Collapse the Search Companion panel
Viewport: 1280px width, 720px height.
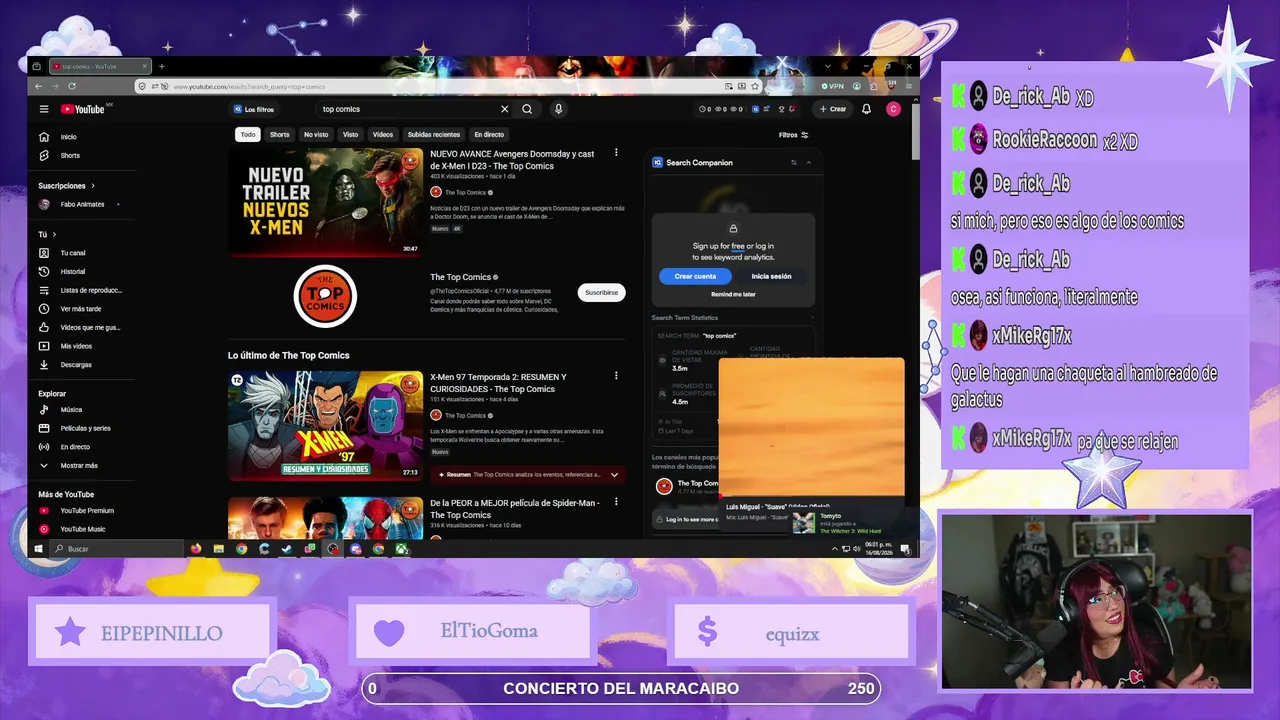coord(808,162)
